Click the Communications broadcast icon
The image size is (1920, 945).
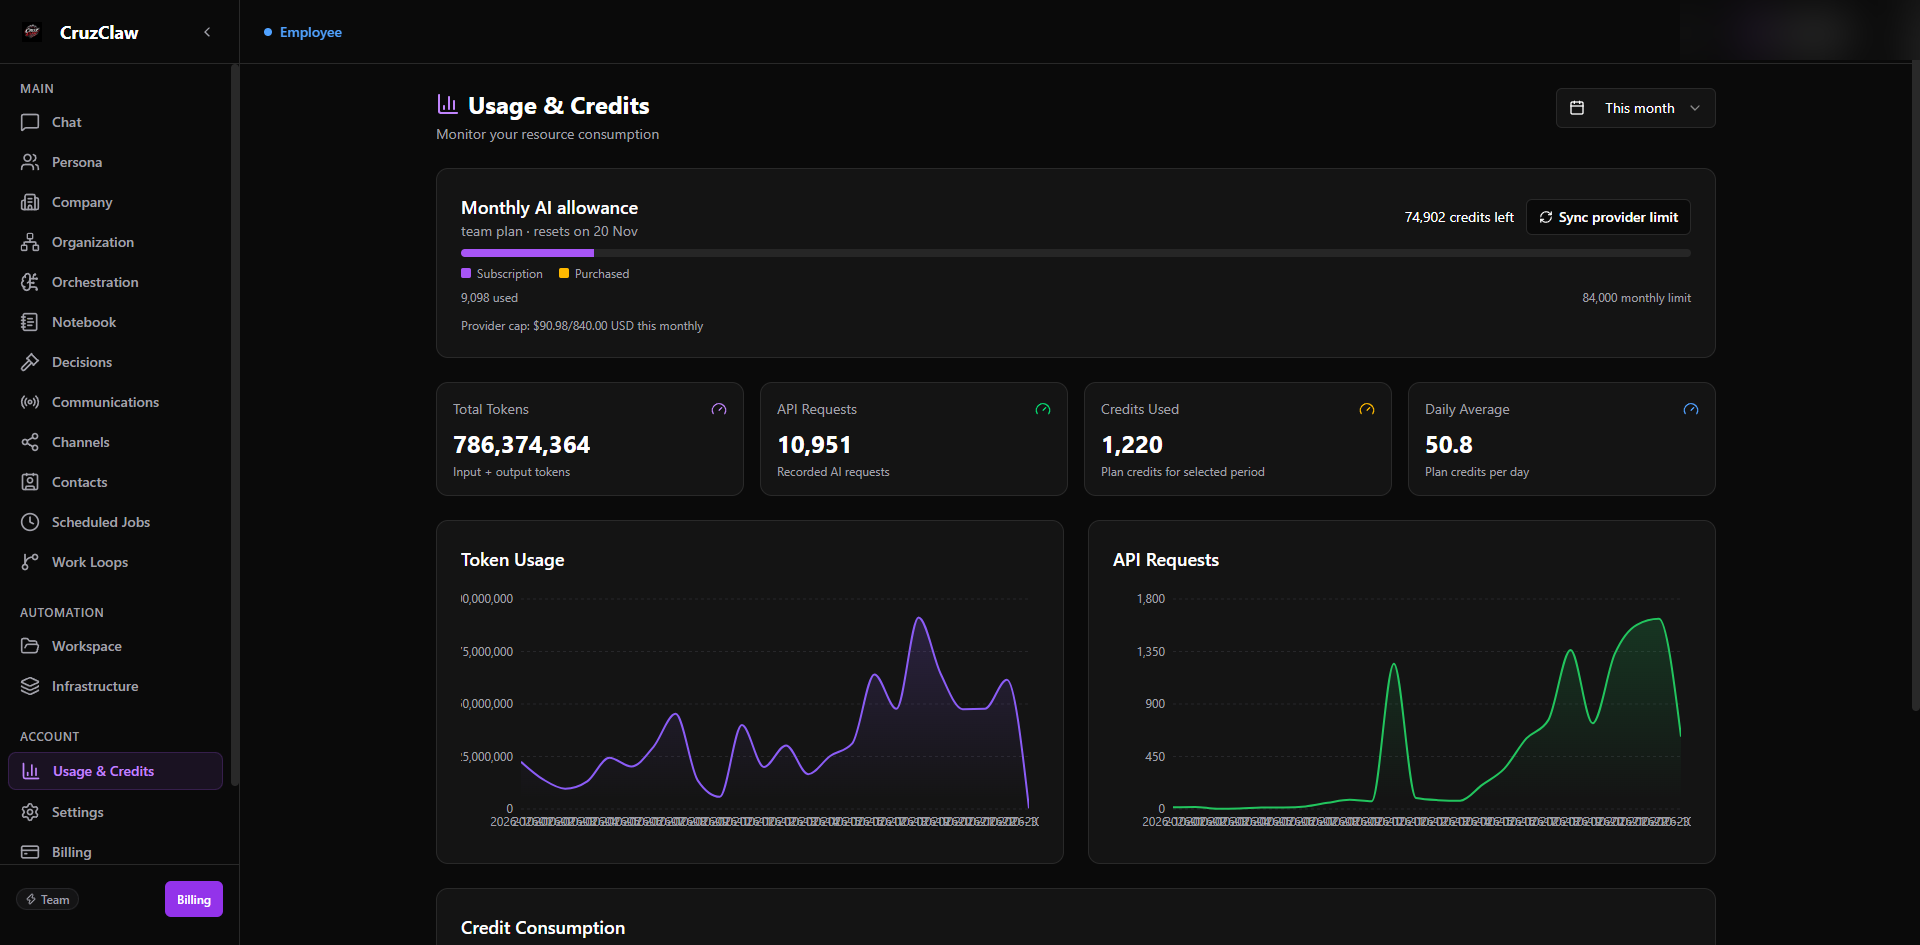[x=30, y=402]
